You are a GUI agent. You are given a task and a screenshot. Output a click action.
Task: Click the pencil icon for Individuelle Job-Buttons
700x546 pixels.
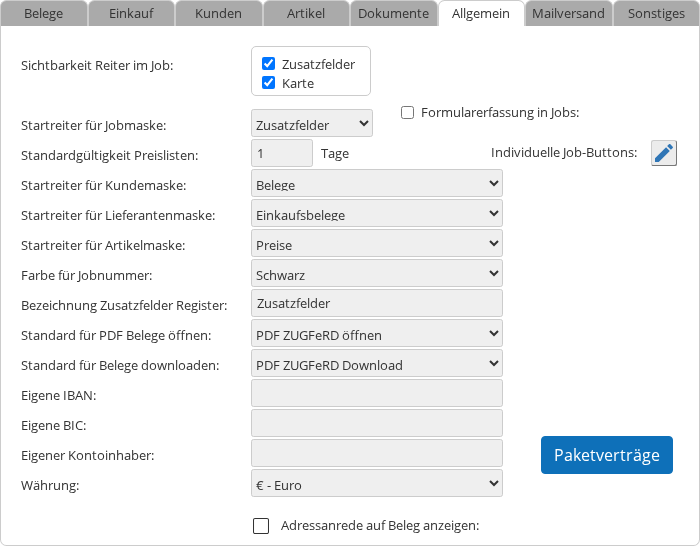tap(664, 153)
